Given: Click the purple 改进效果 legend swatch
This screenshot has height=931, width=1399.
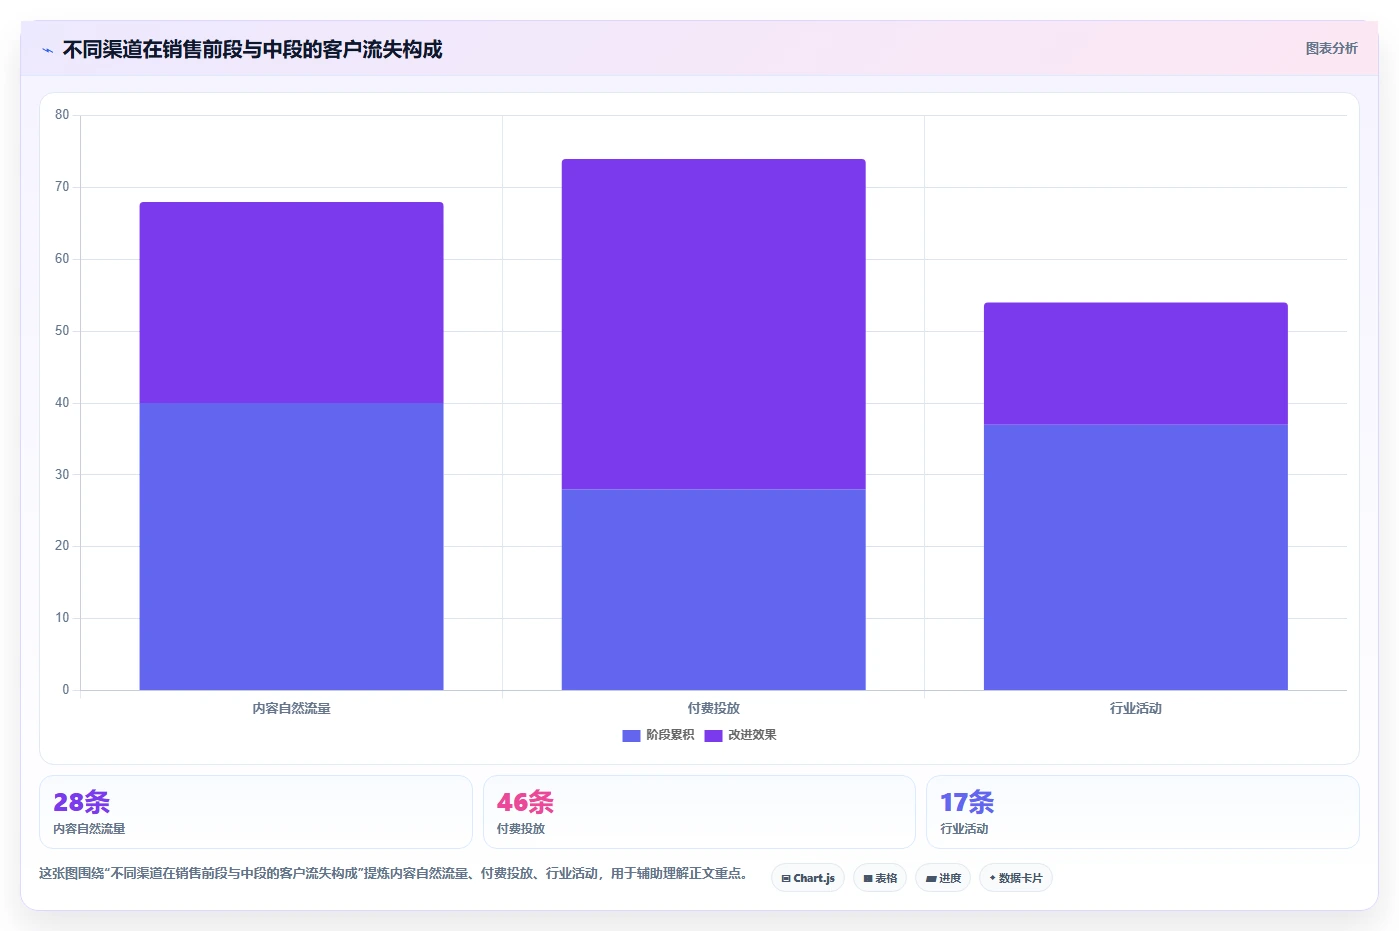Looking at the screenshot, I should [713, 735].
